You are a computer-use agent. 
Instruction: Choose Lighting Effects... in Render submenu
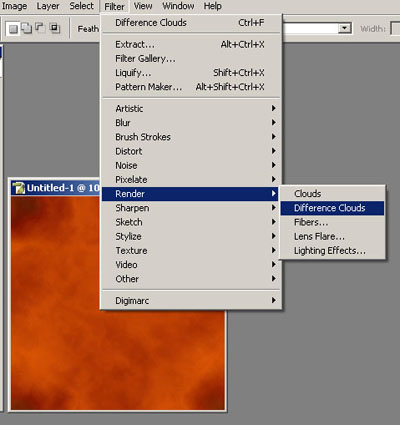[x=332, y=251]
